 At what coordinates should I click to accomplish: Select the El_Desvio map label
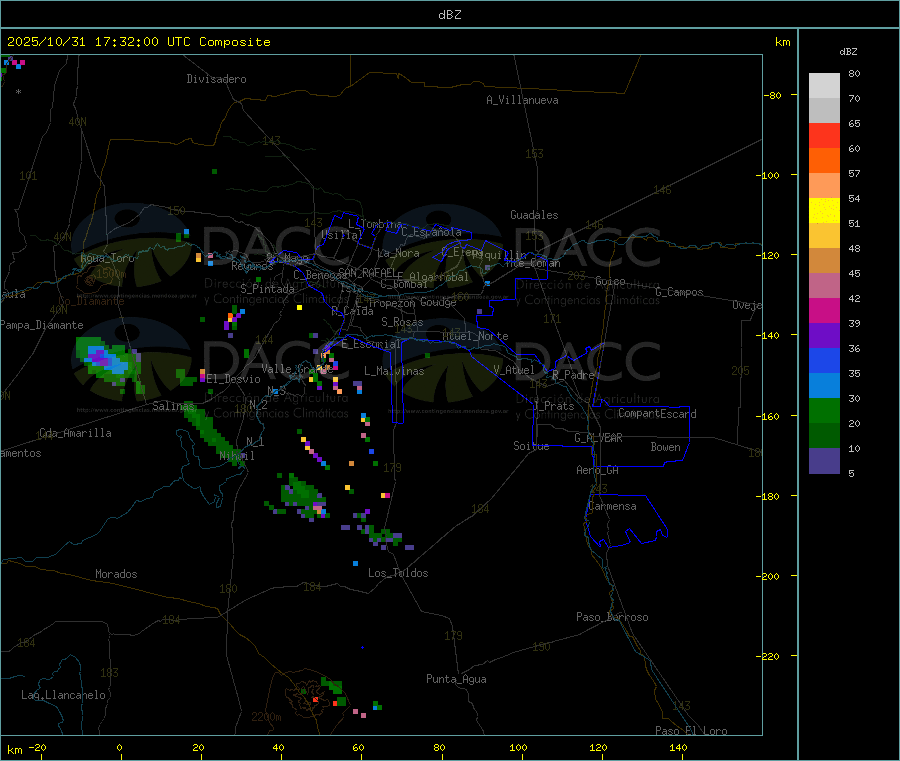click(x=234, y=379)
